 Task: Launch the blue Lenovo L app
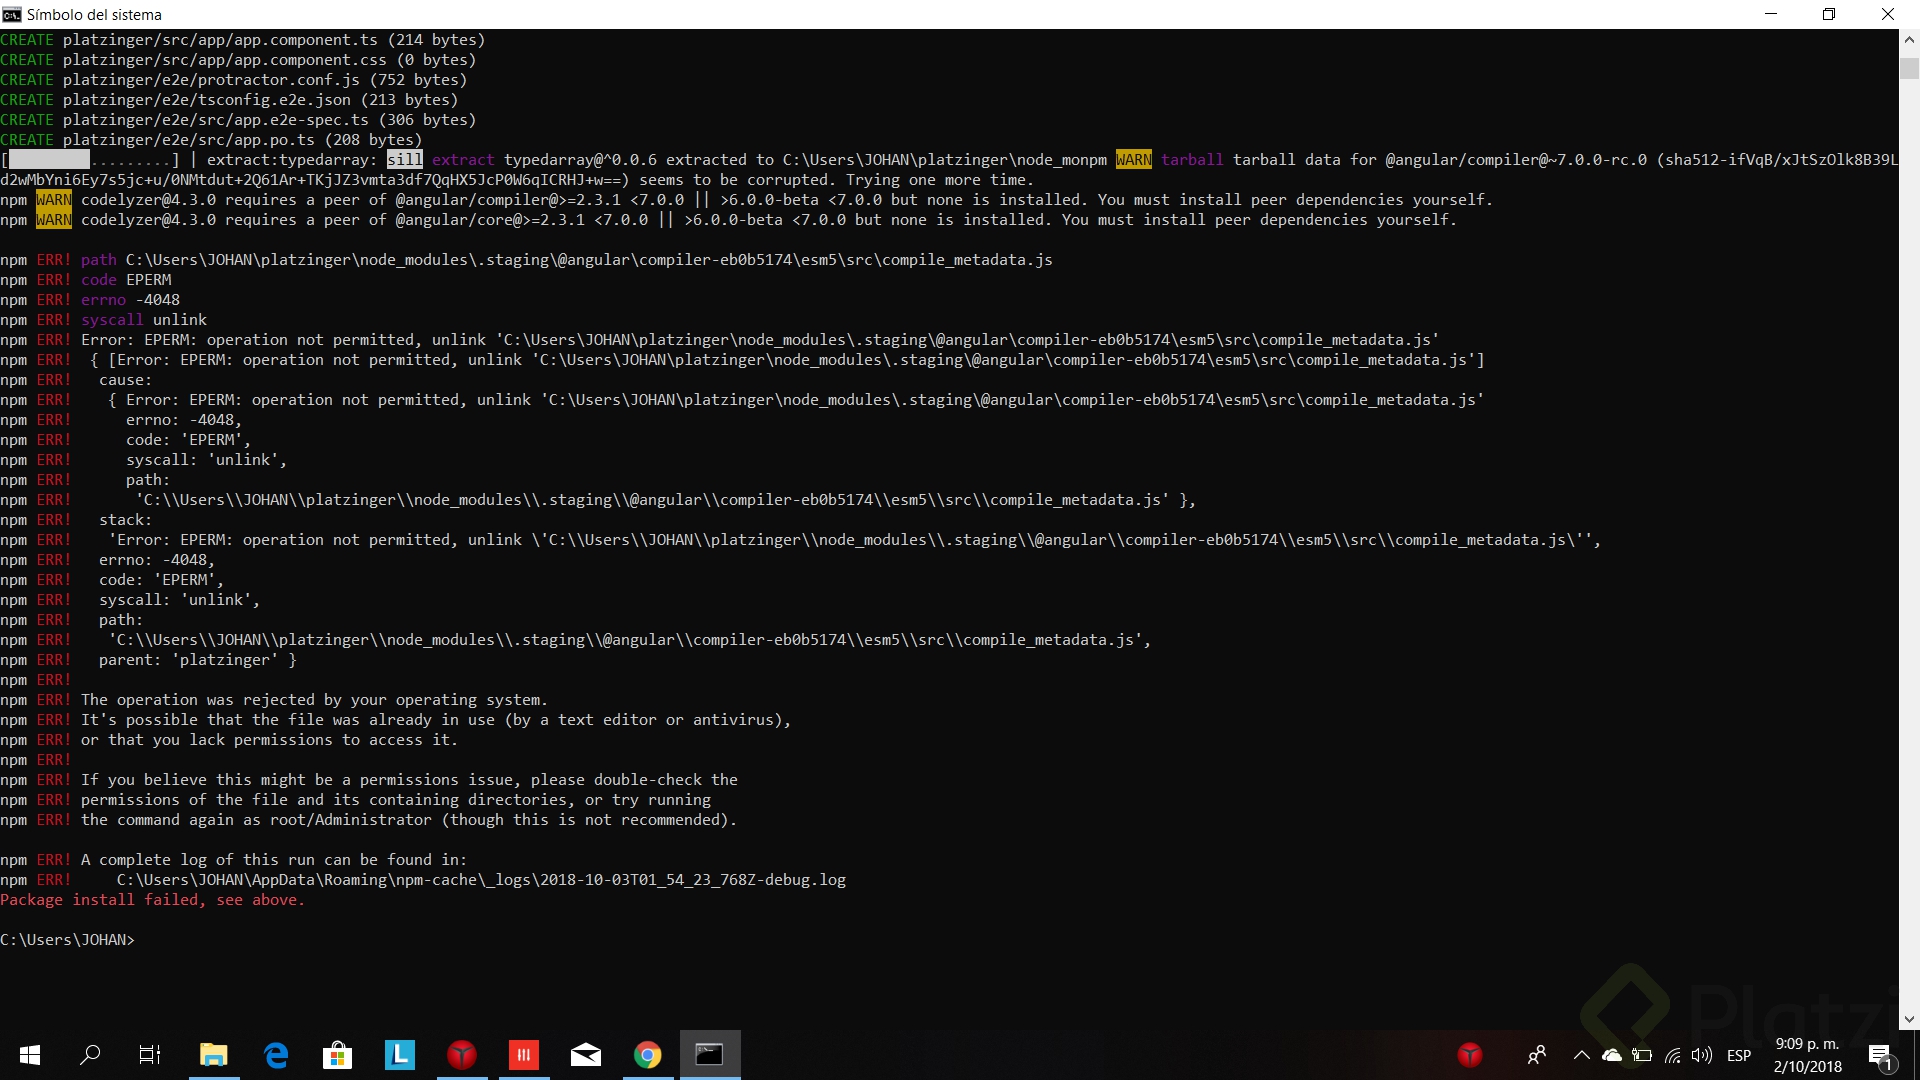[x=399, y=1055]
